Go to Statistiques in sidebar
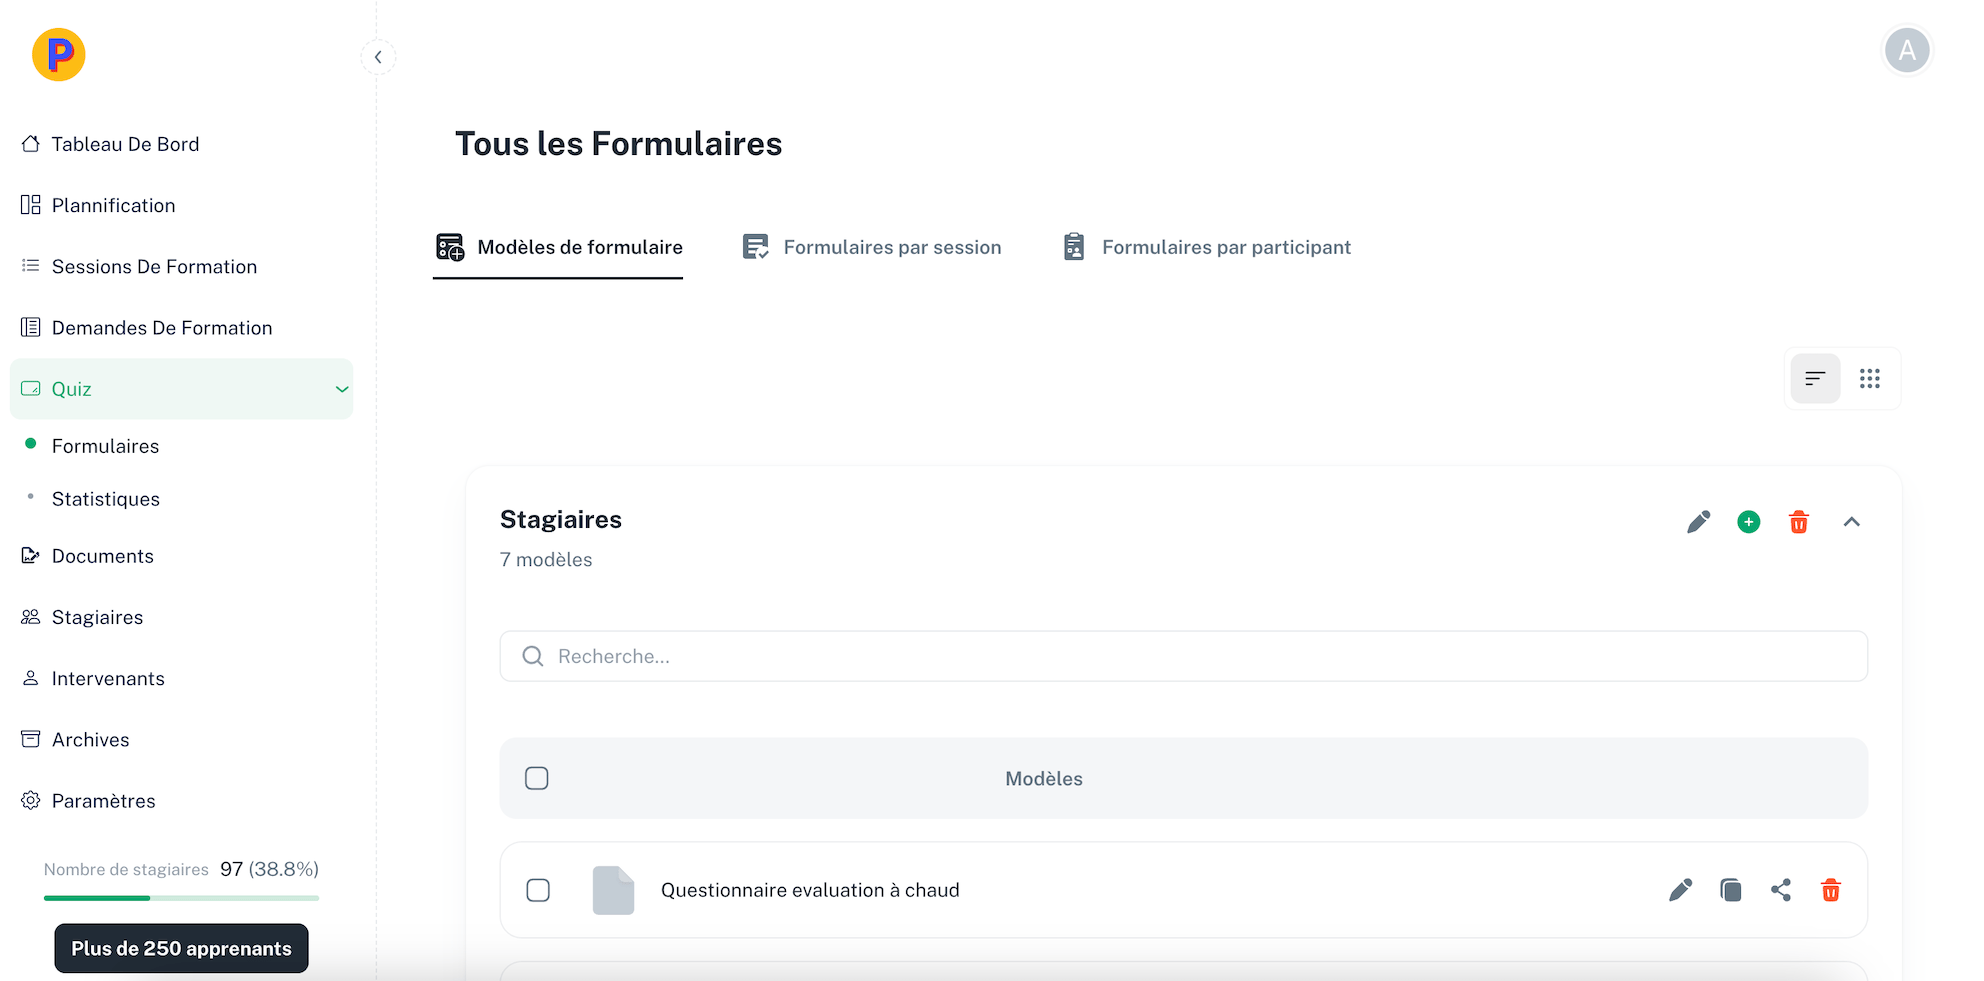Screen dimensions: 1984x981 [x=105, y=499]
